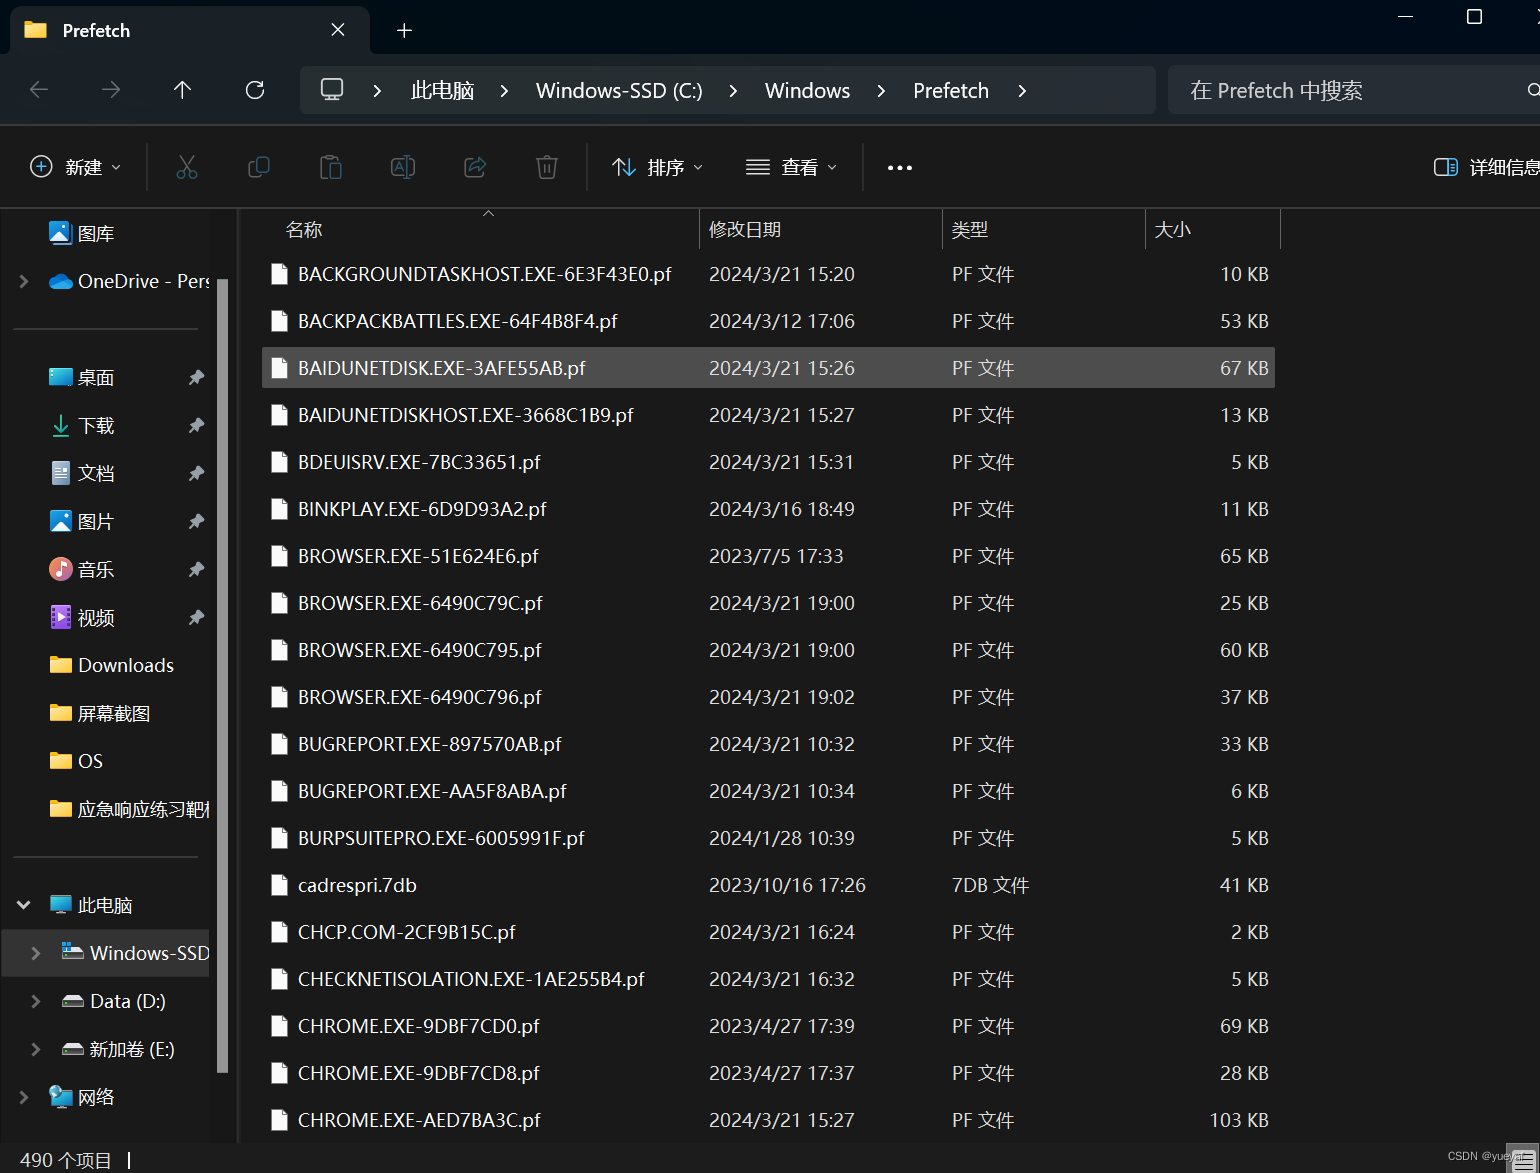This screenshot has height=1173, width=1540.
Task: Open 图库 Gallery in sidebar
Action: (82, 233)
